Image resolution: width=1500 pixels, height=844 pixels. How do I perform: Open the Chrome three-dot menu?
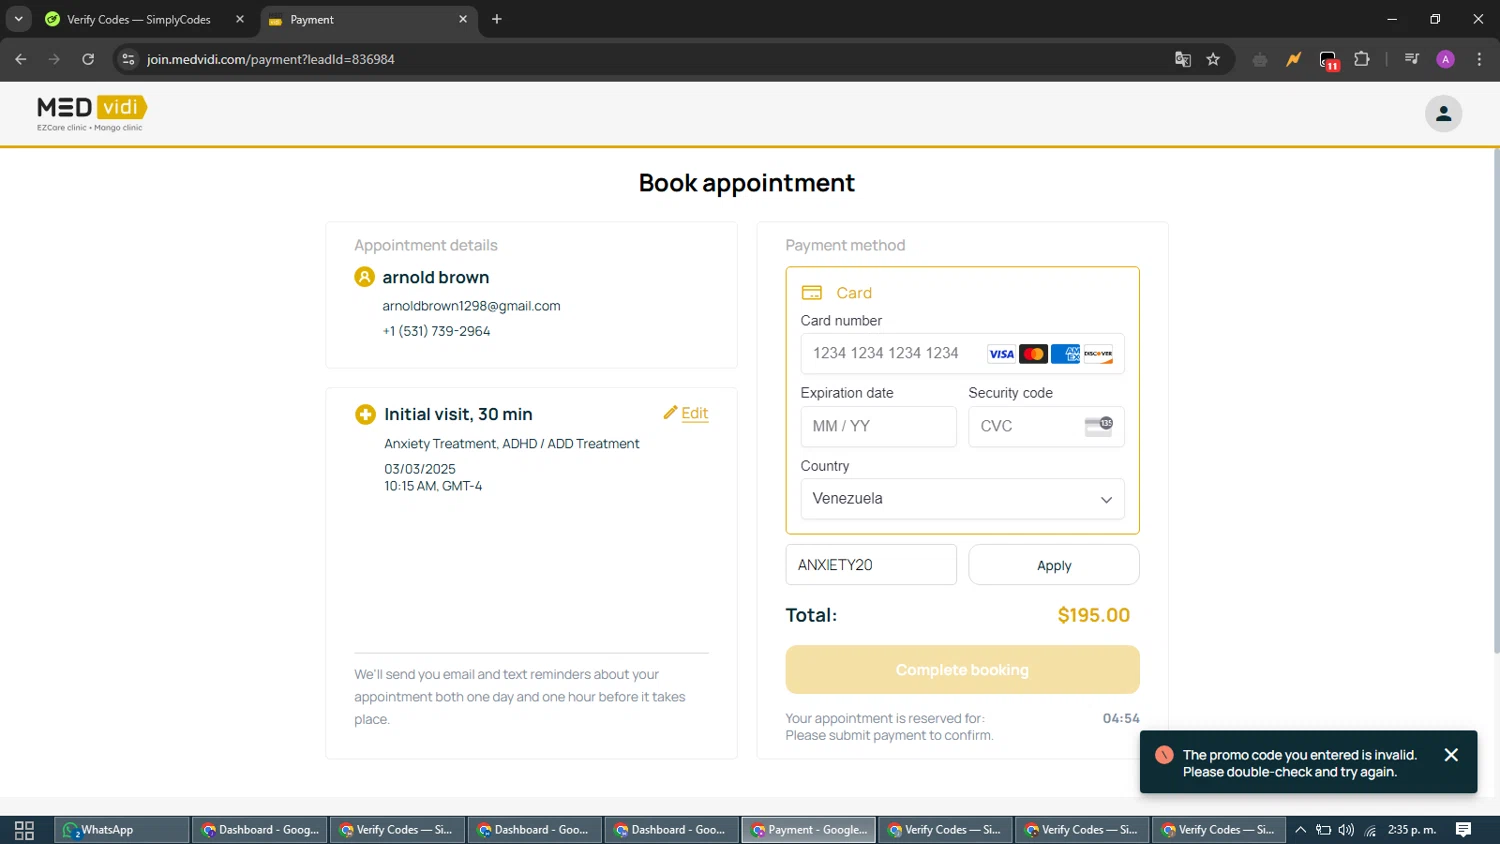tap(1479, 59)
